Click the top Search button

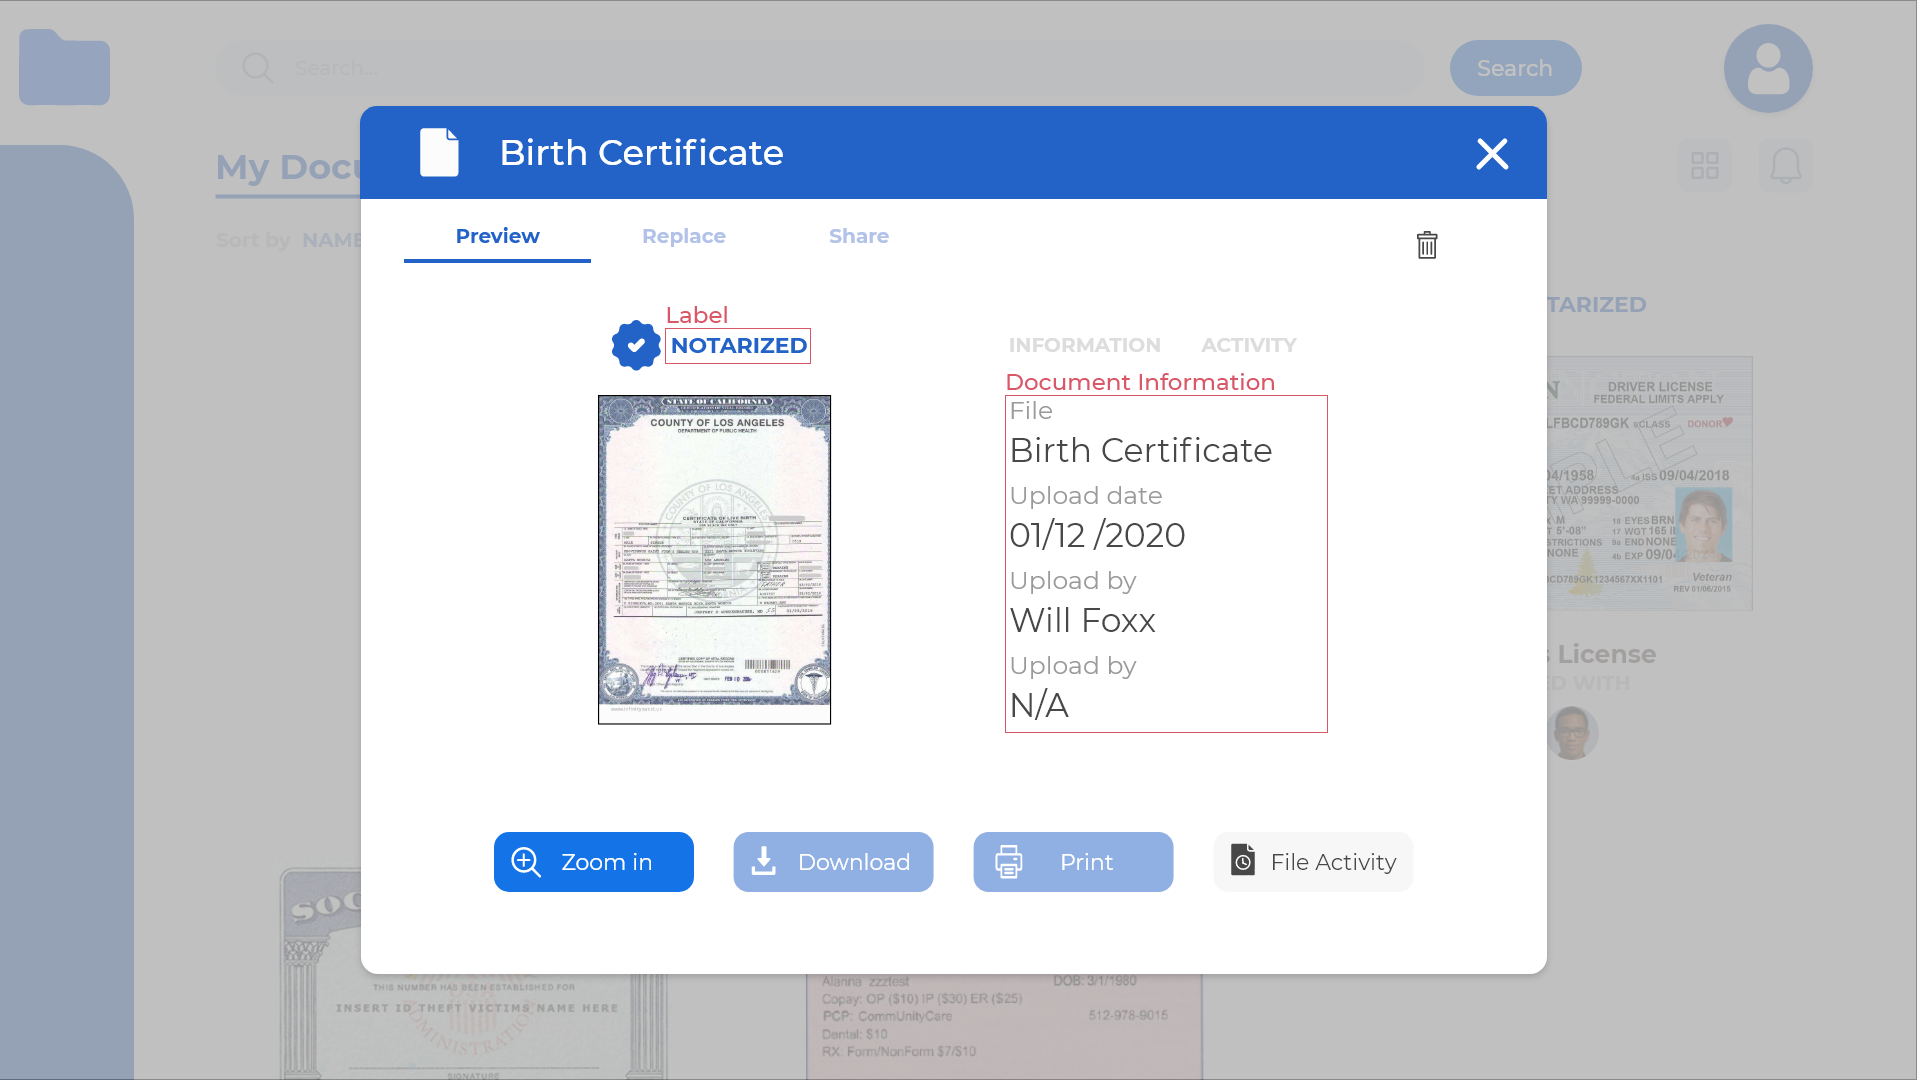(x=1514, y=69)
